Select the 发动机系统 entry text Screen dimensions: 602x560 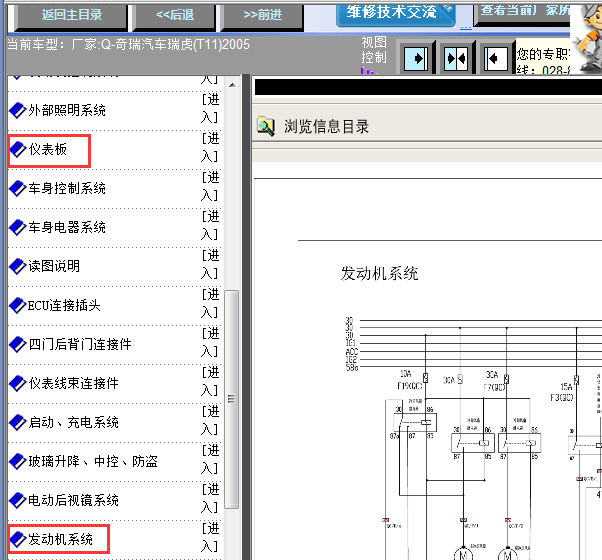click(x=60, y=540)
